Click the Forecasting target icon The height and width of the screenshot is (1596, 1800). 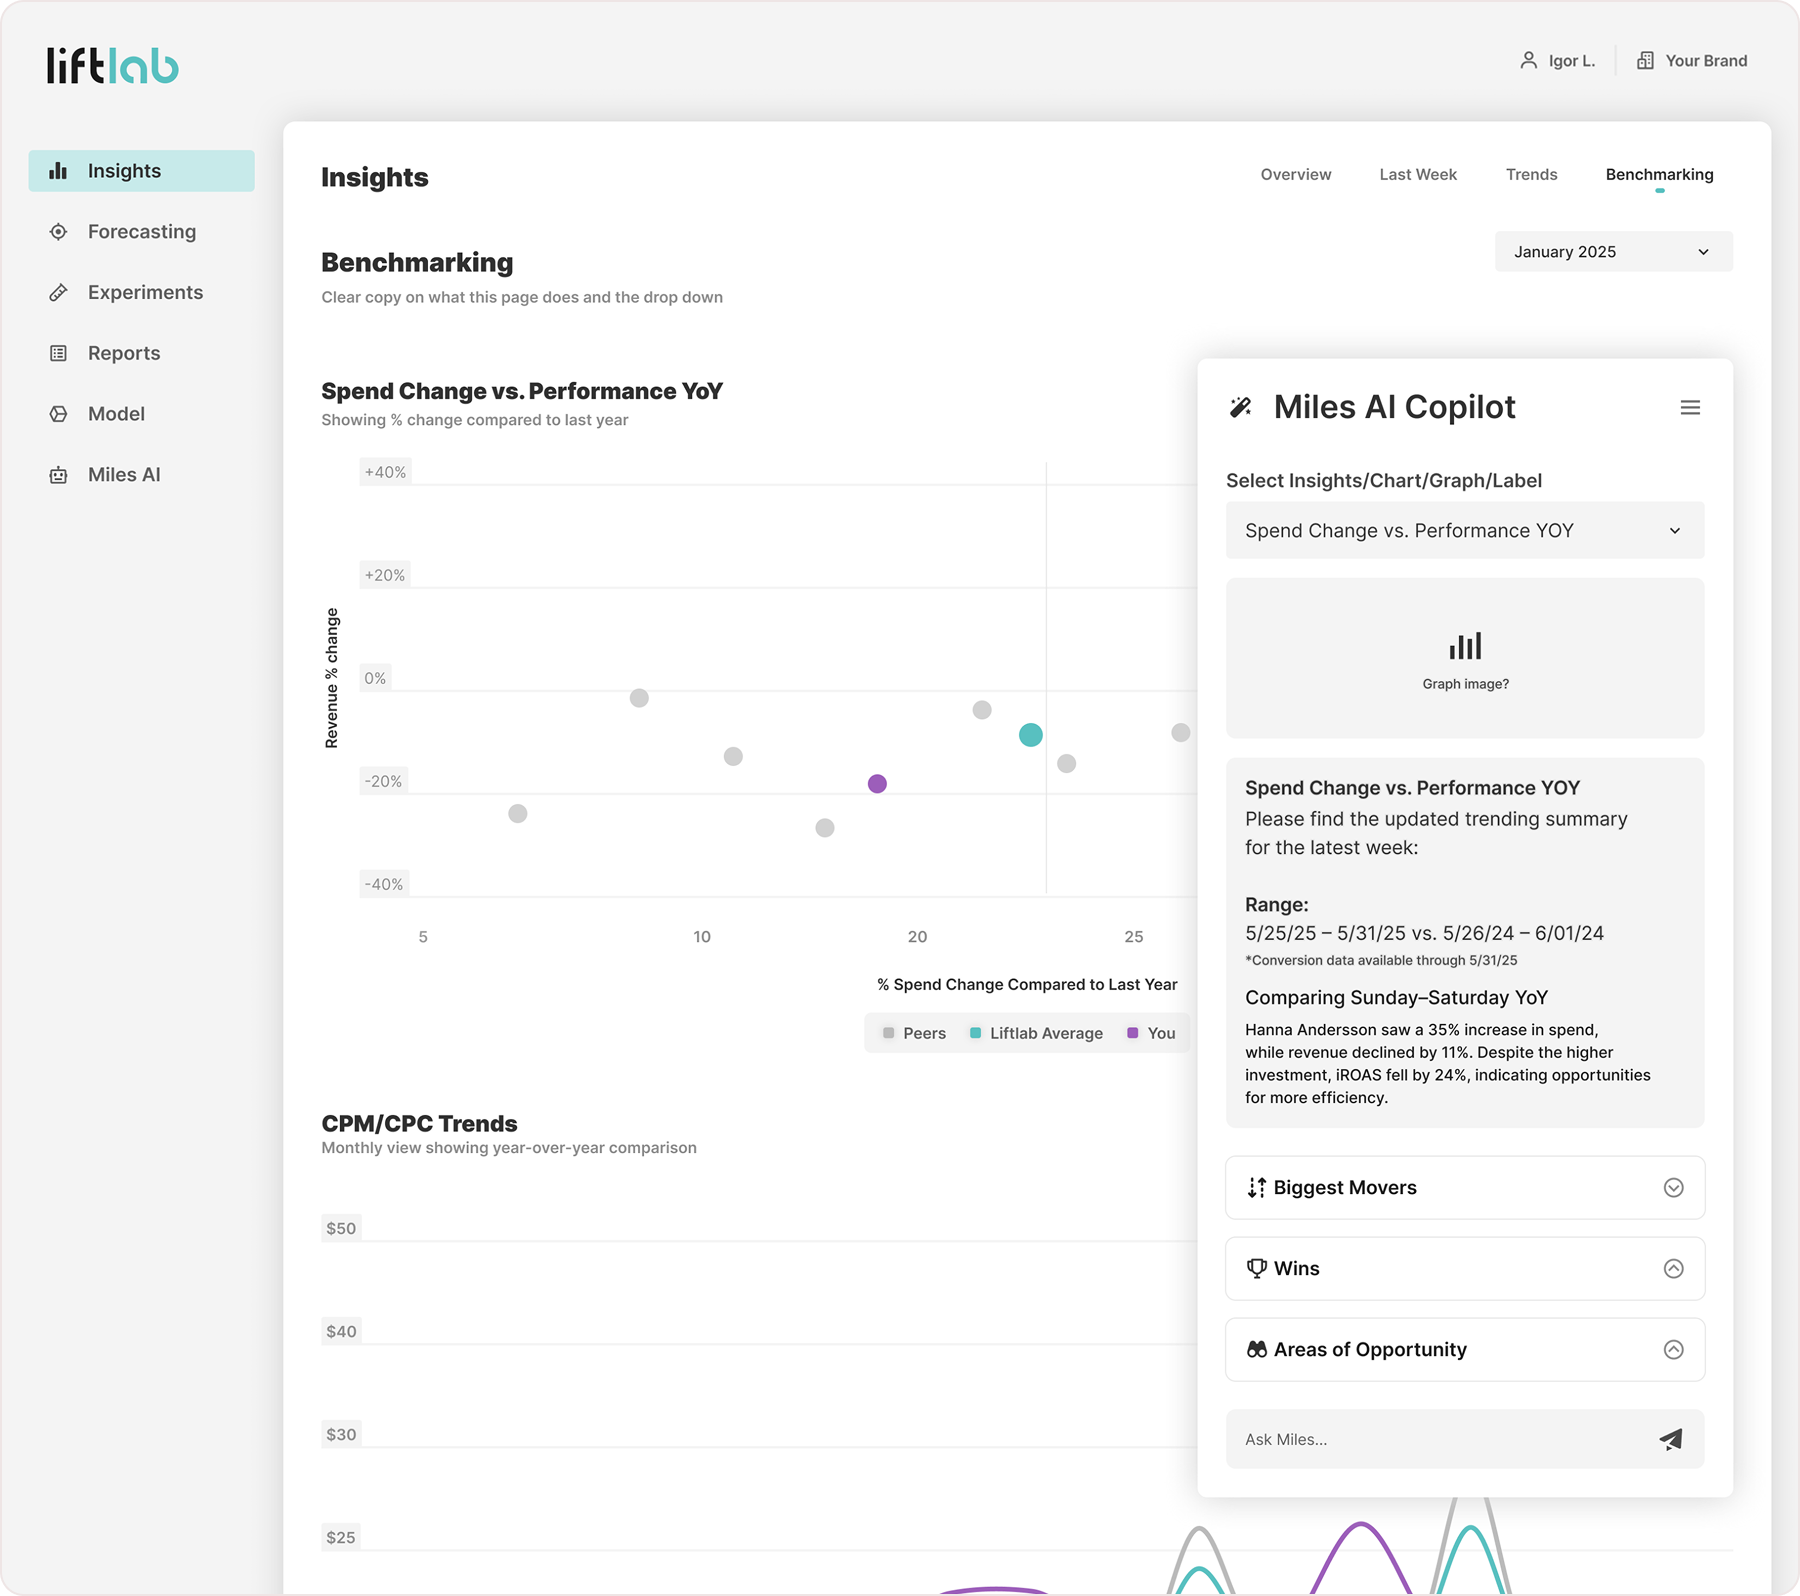coord(58,232)
